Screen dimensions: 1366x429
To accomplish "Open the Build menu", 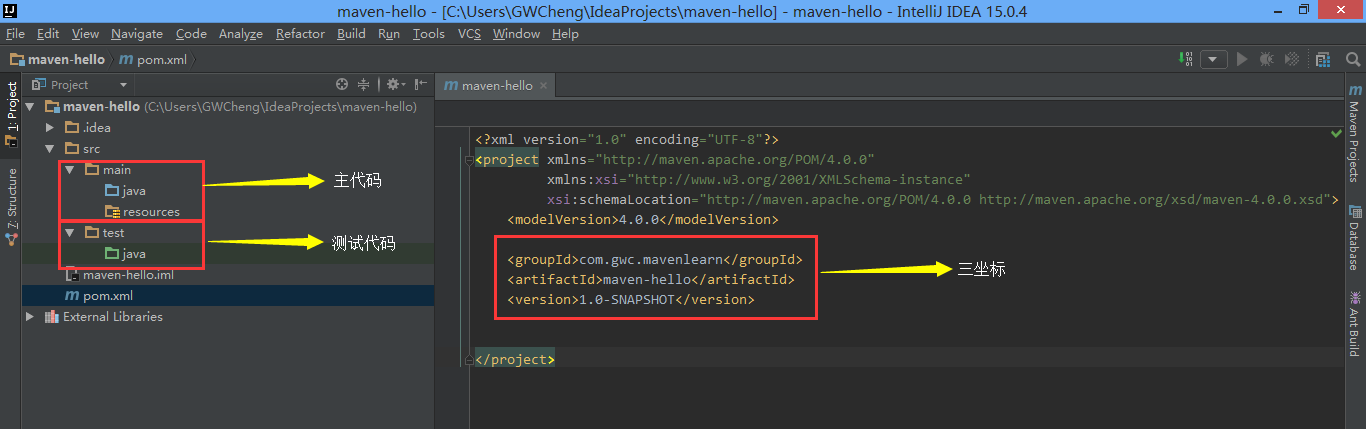I will click(351, 33).
